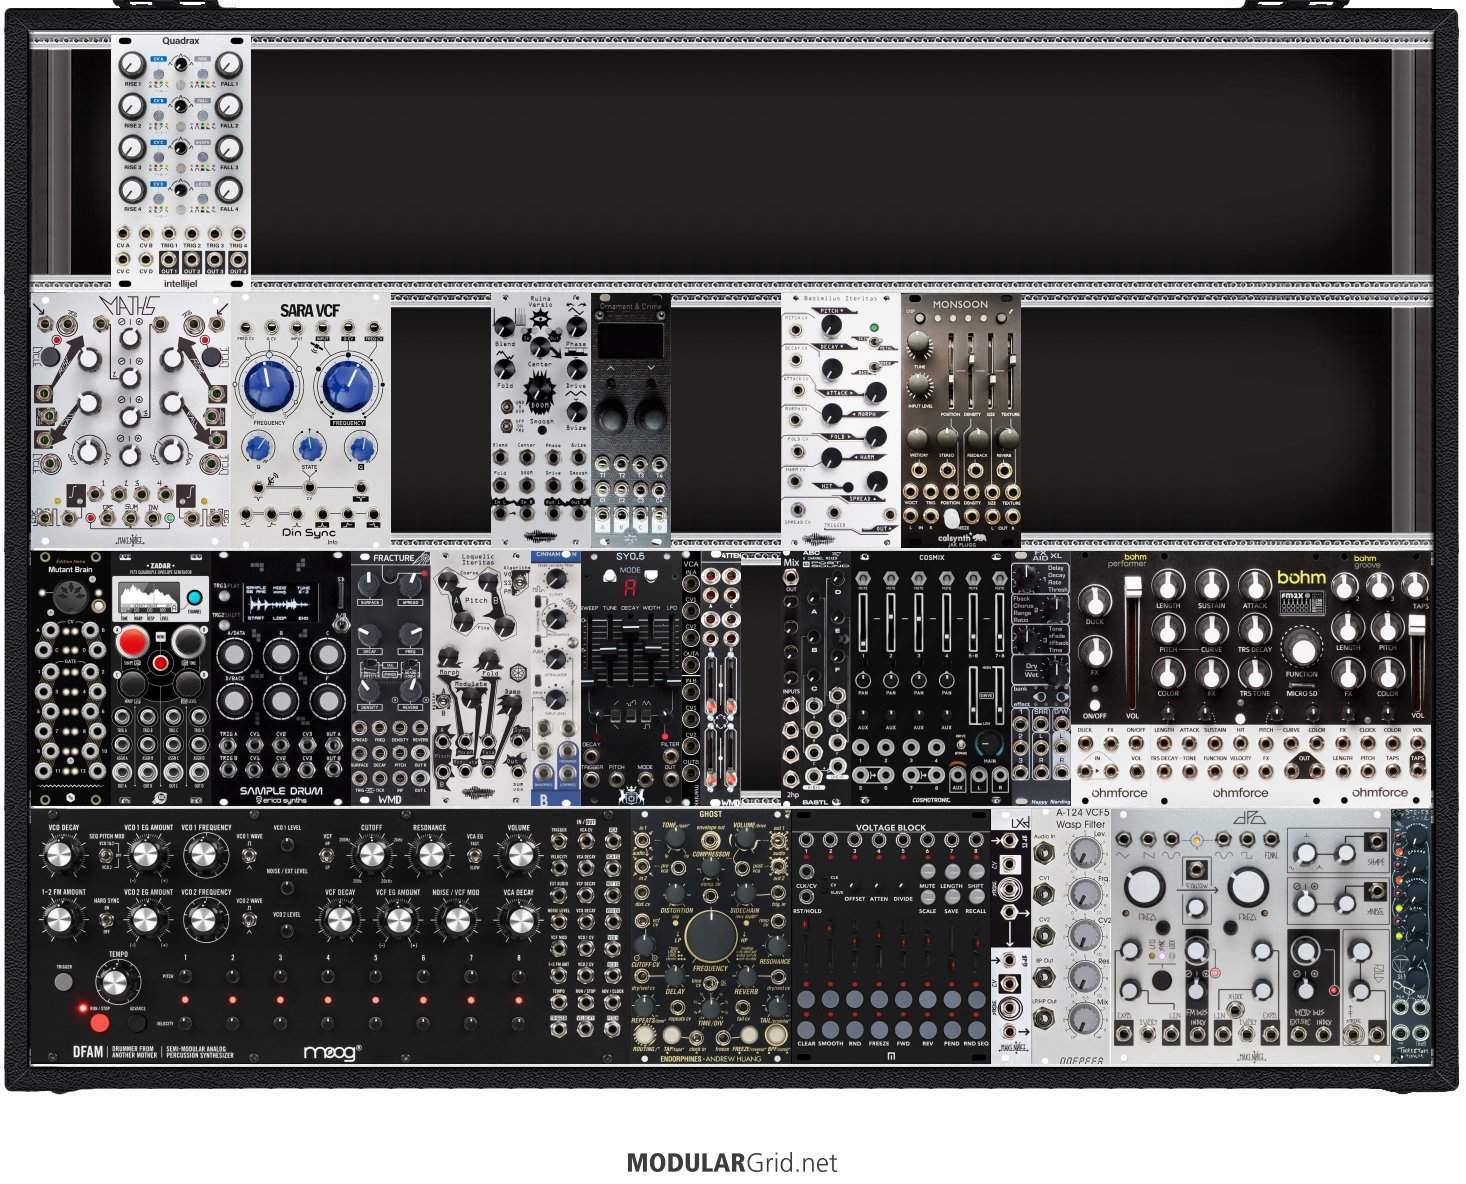
Task: Click the intellijel logo under Quadrax
Action: tap(181, 283)
